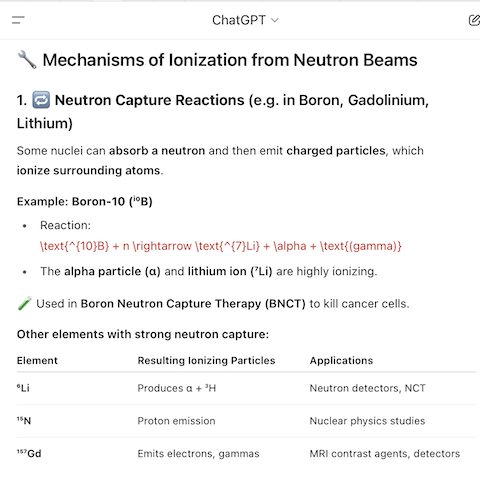Click the Resulting Ionizing Particles header
The image size is (480, 480).
click(206, 360)
